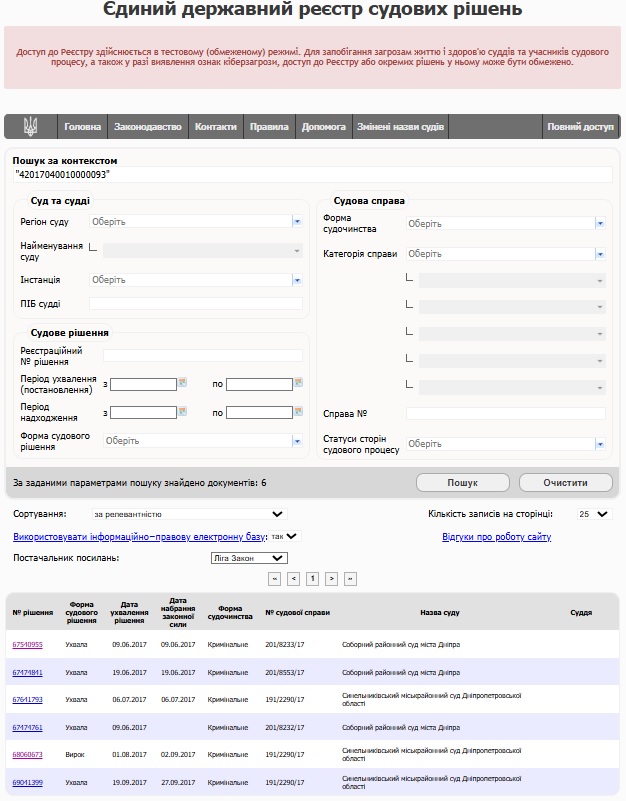Viewport: 626px width, 801px height.
Task: Open the Головна menu item
Action: tap(82, 127)
